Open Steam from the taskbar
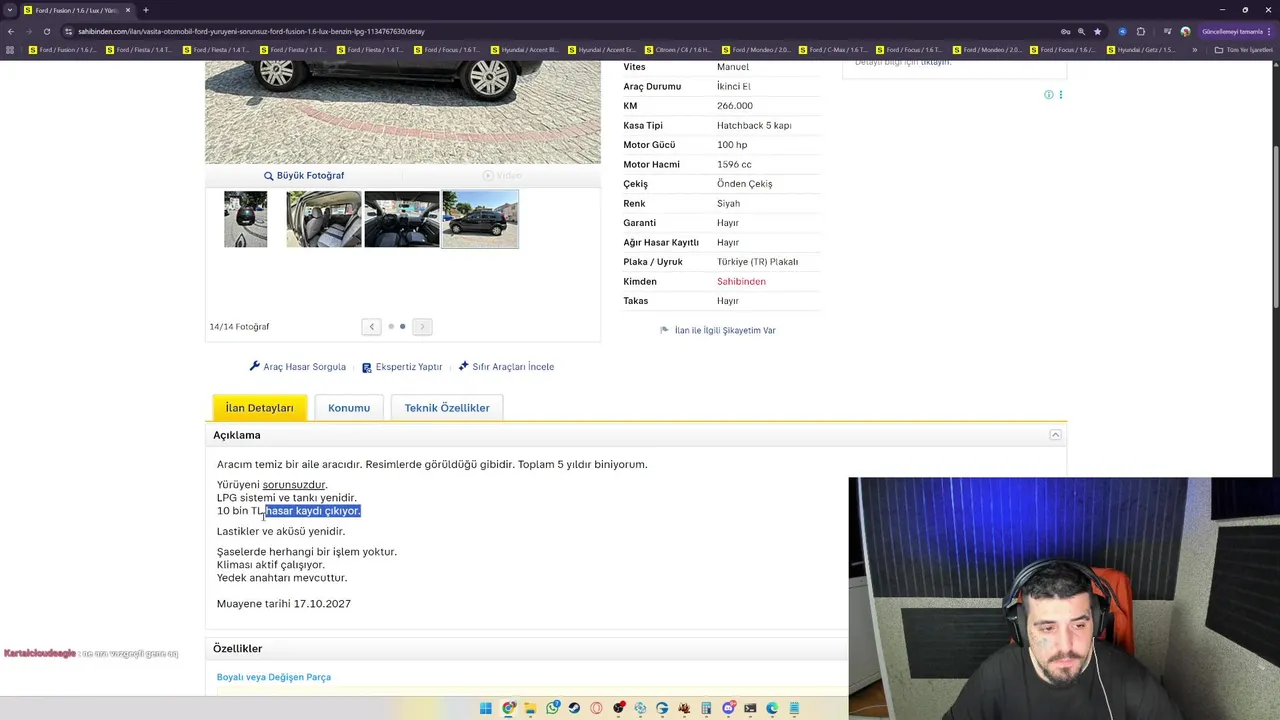The image size is (1280, 720). coord(574,708)
